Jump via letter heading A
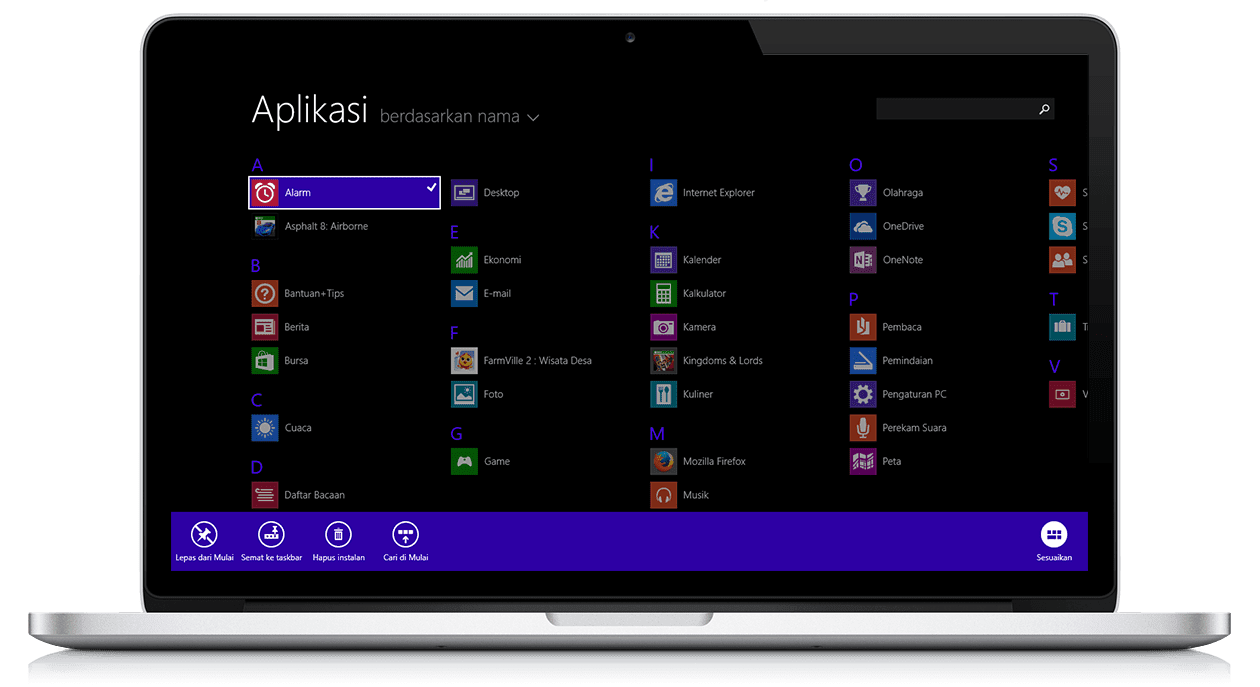Image resolution: width=1260 pixels, height=687 pixels. coord(257,165)
